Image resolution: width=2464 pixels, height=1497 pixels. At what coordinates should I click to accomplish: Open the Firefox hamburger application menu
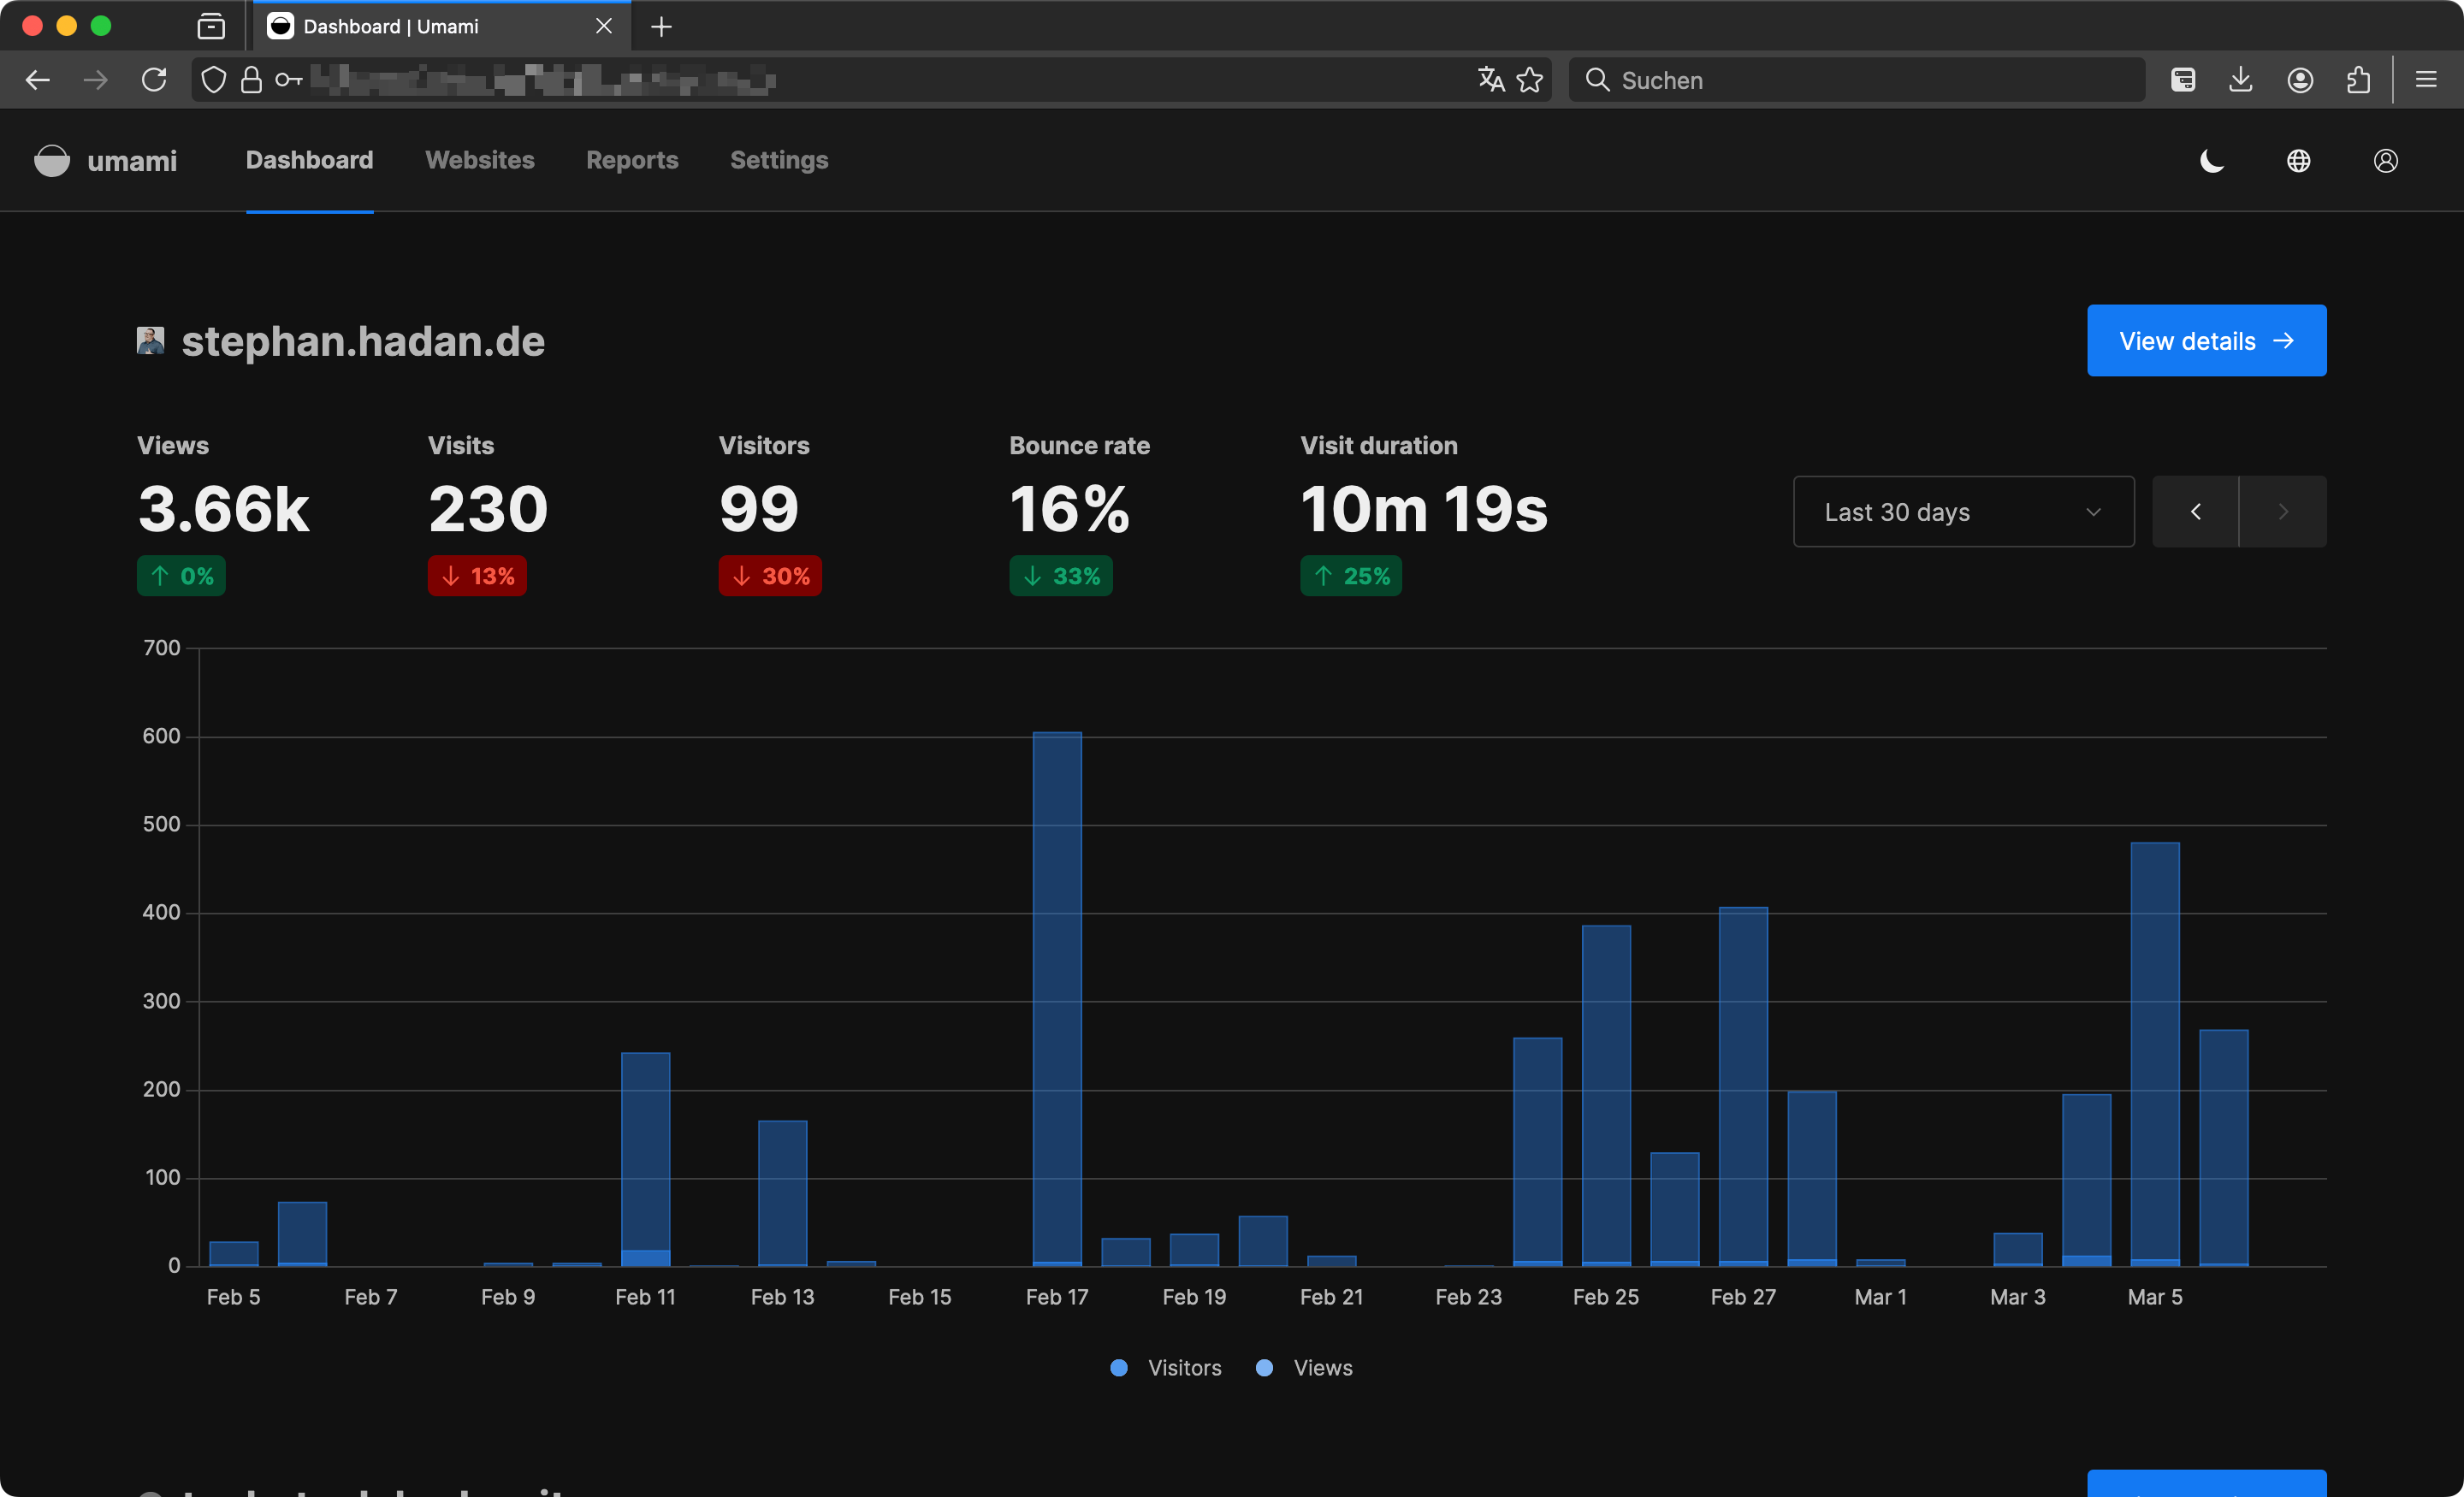coord(2425,80)
